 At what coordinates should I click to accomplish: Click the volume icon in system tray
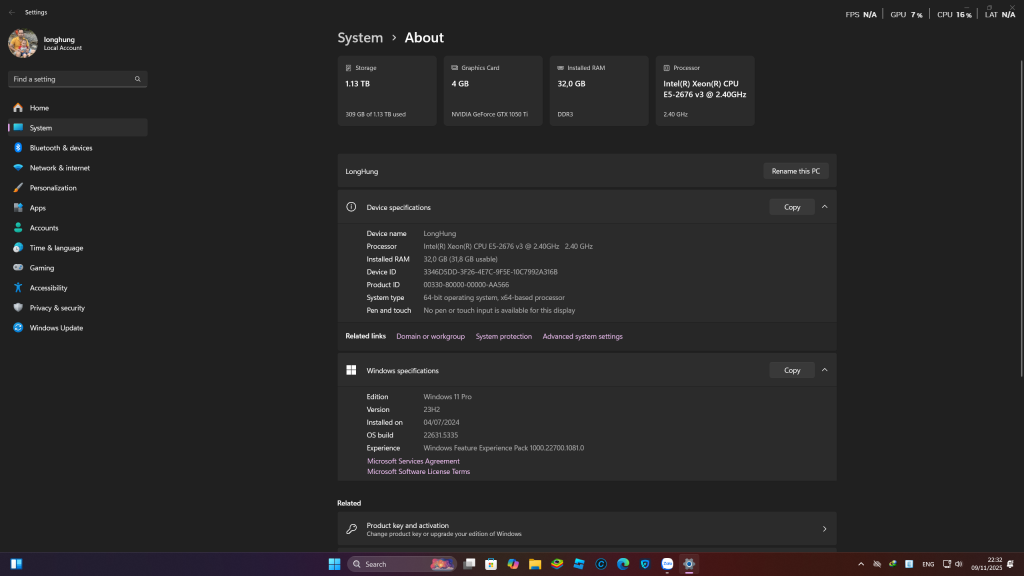(x=959, y=564)
